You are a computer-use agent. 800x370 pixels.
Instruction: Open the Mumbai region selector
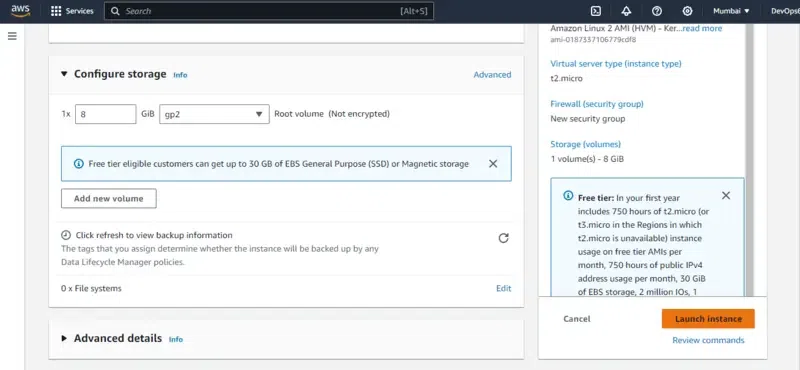[731, 11]
